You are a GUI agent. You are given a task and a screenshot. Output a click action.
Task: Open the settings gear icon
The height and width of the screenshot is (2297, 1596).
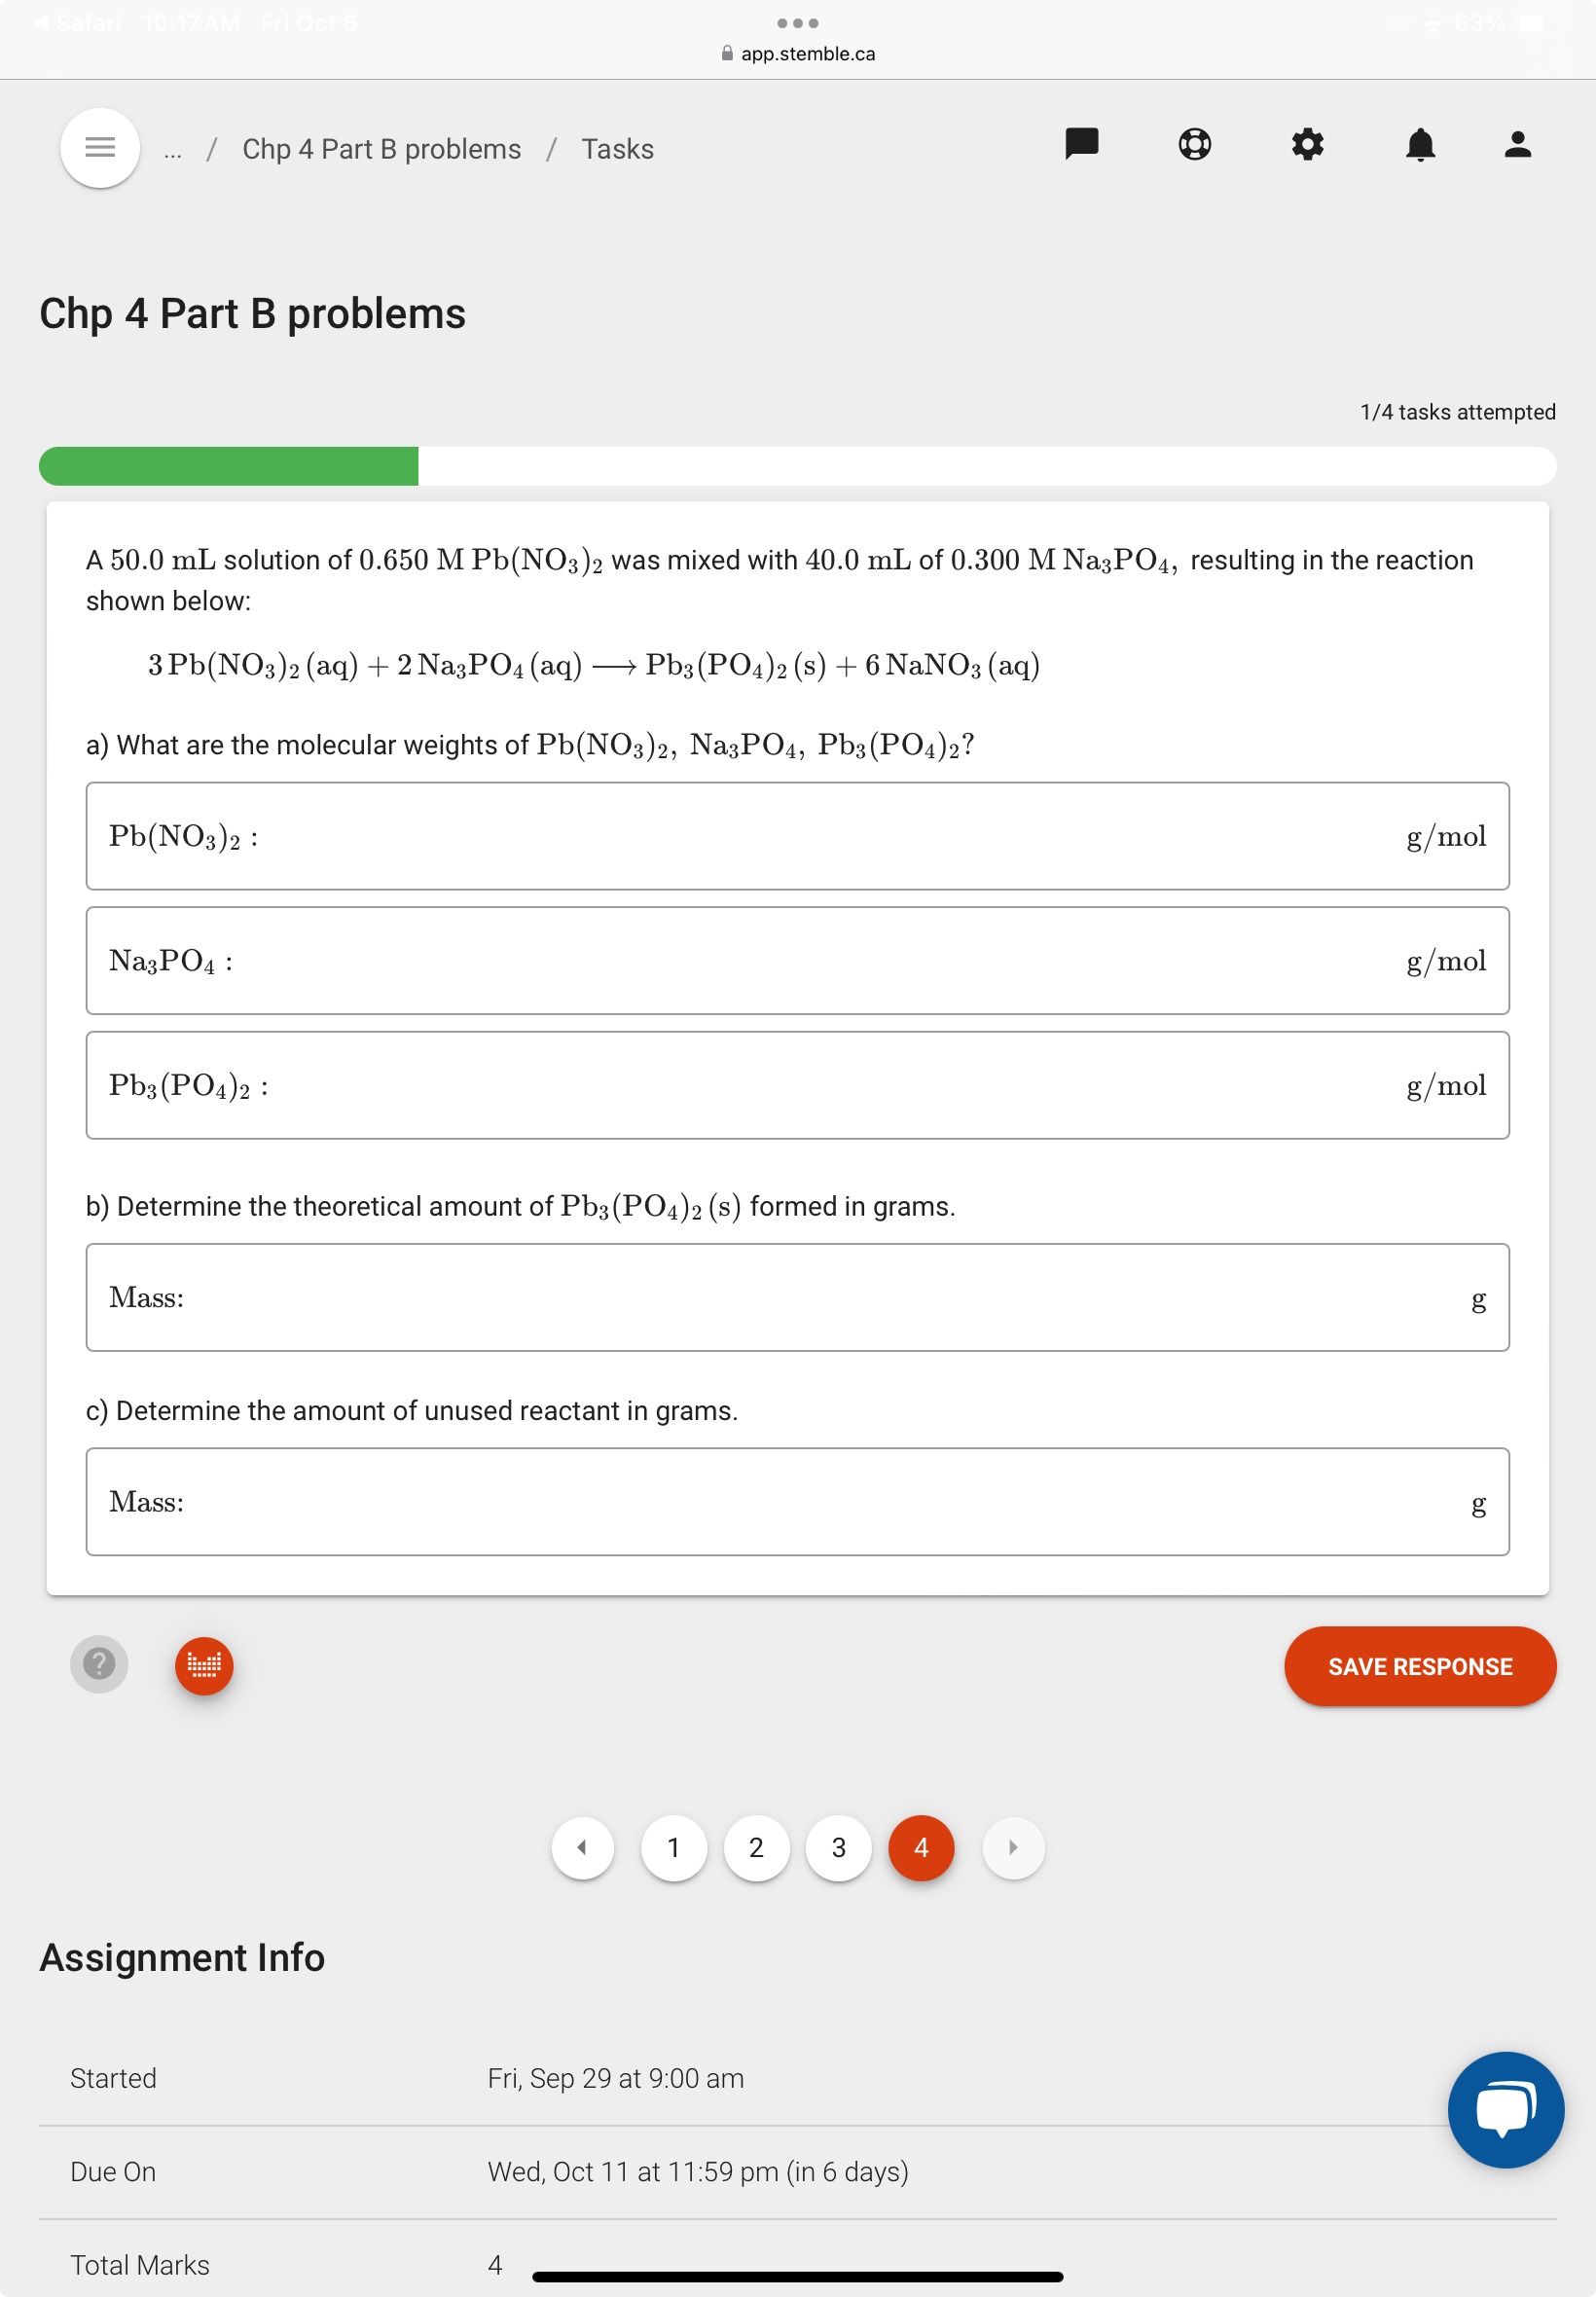1308,146
